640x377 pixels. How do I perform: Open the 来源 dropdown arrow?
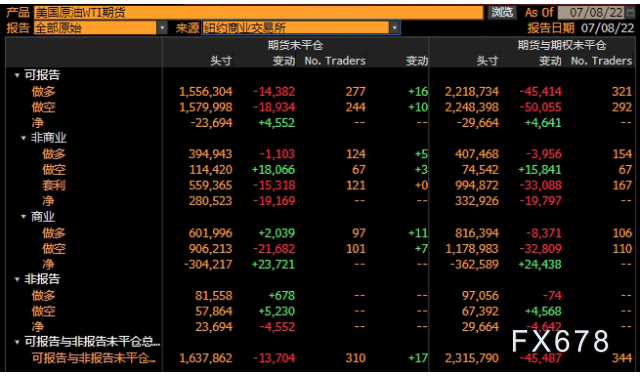[395, 28]
